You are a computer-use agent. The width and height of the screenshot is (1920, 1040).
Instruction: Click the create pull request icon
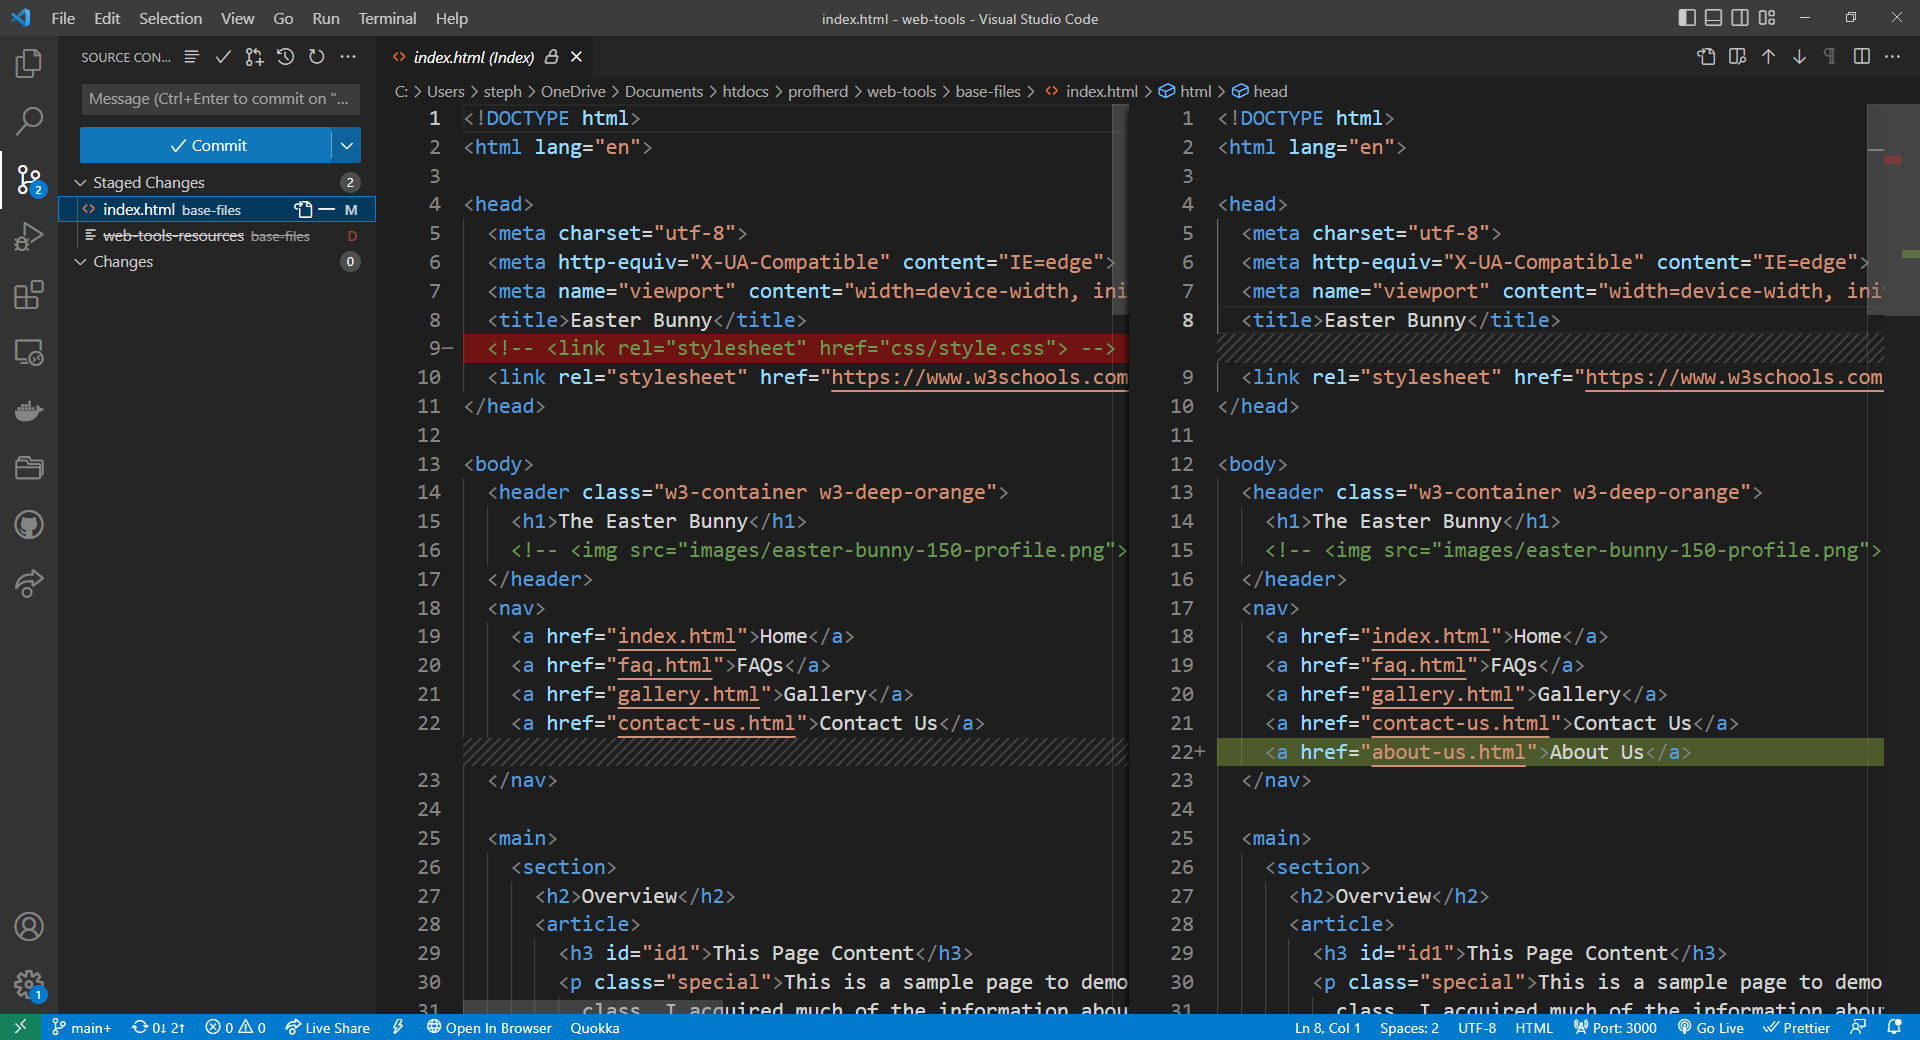(x=254, y=57)
